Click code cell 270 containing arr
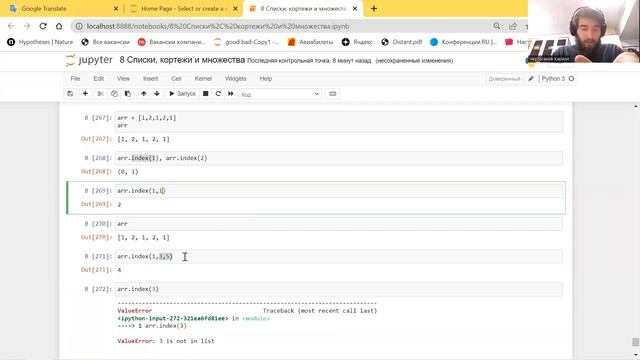640x360 pixels. [x=339, y=224]
